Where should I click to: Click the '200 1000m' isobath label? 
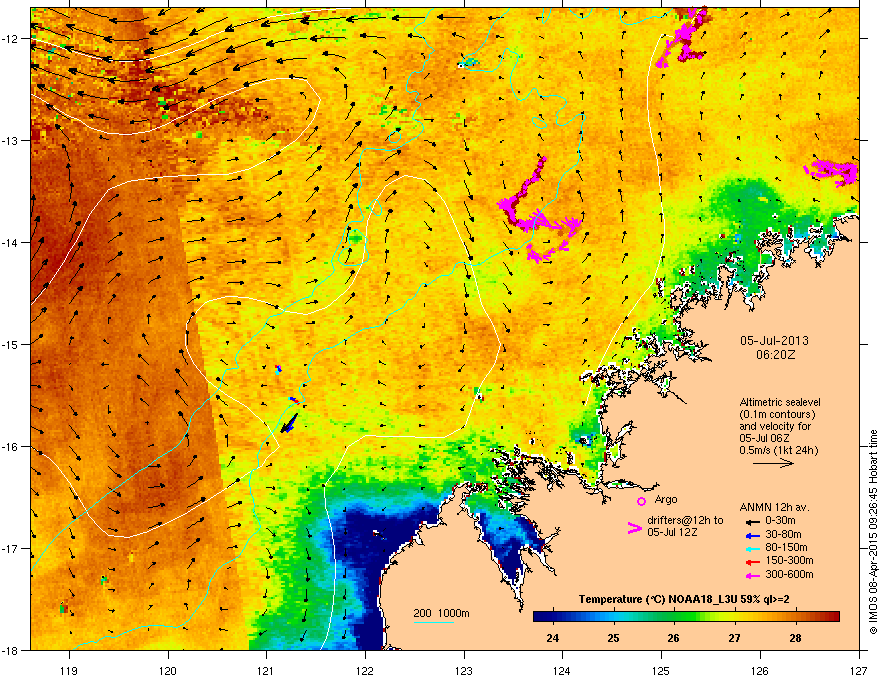coord(441,613)
